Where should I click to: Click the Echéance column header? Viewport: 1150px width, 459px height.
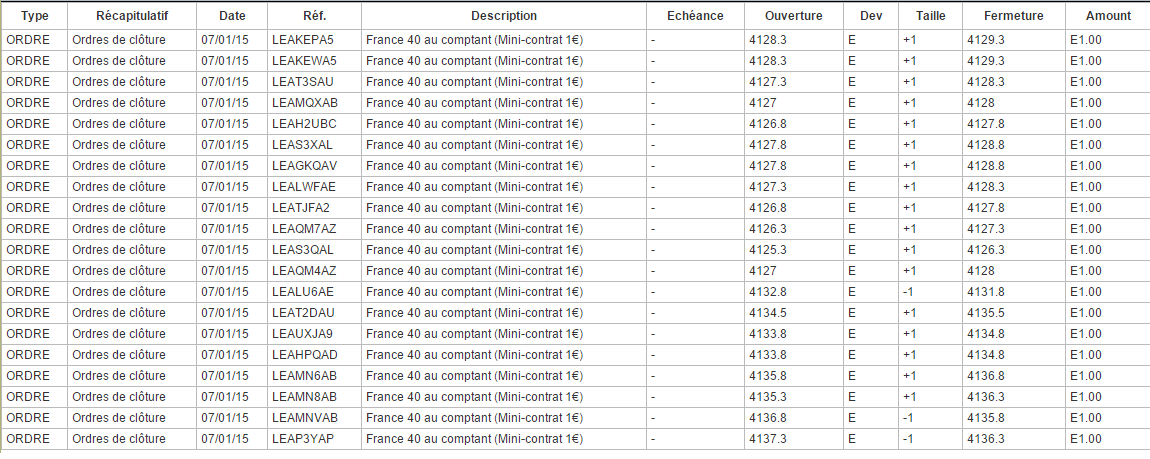point(695,16)
